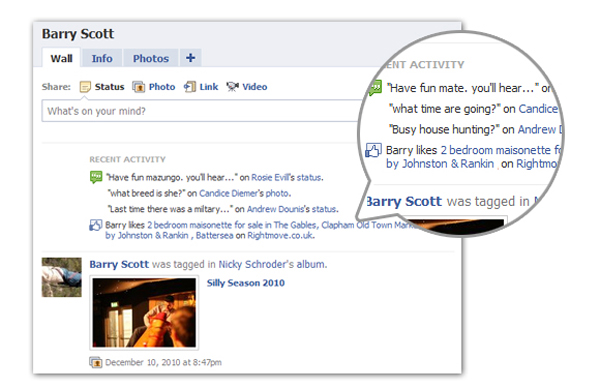Focus the What's on your mind box

(x=201, y=111)
